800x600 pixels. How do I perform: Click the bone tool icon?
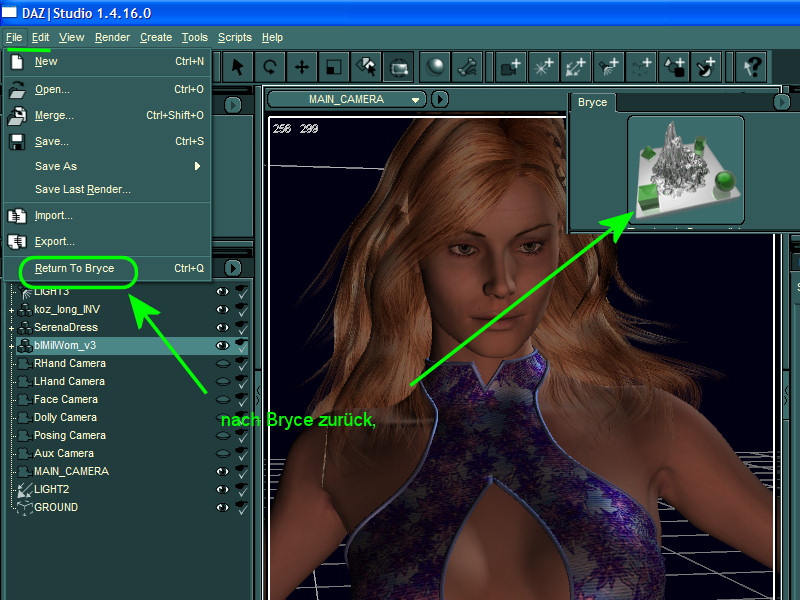[x=467, y=67]
